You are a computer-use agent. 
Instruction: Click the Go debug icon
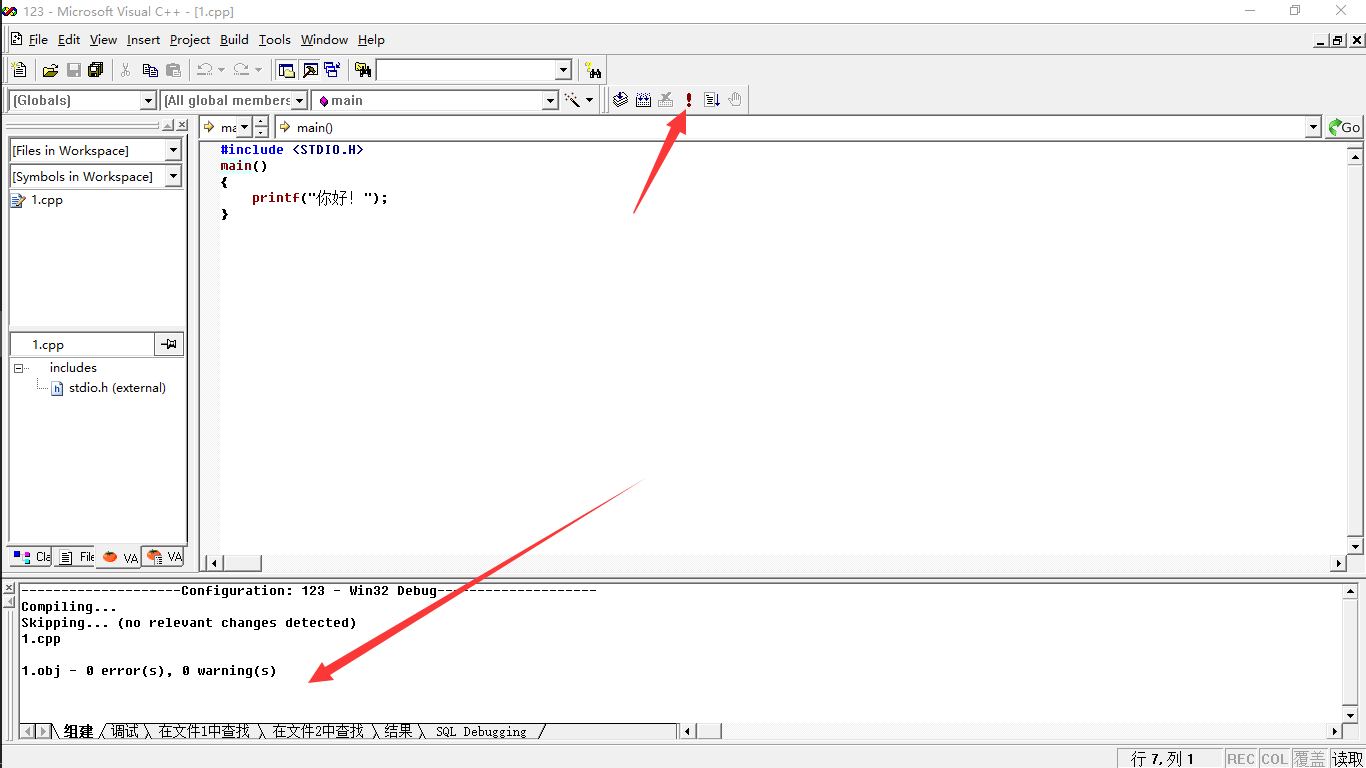point(712,100)
